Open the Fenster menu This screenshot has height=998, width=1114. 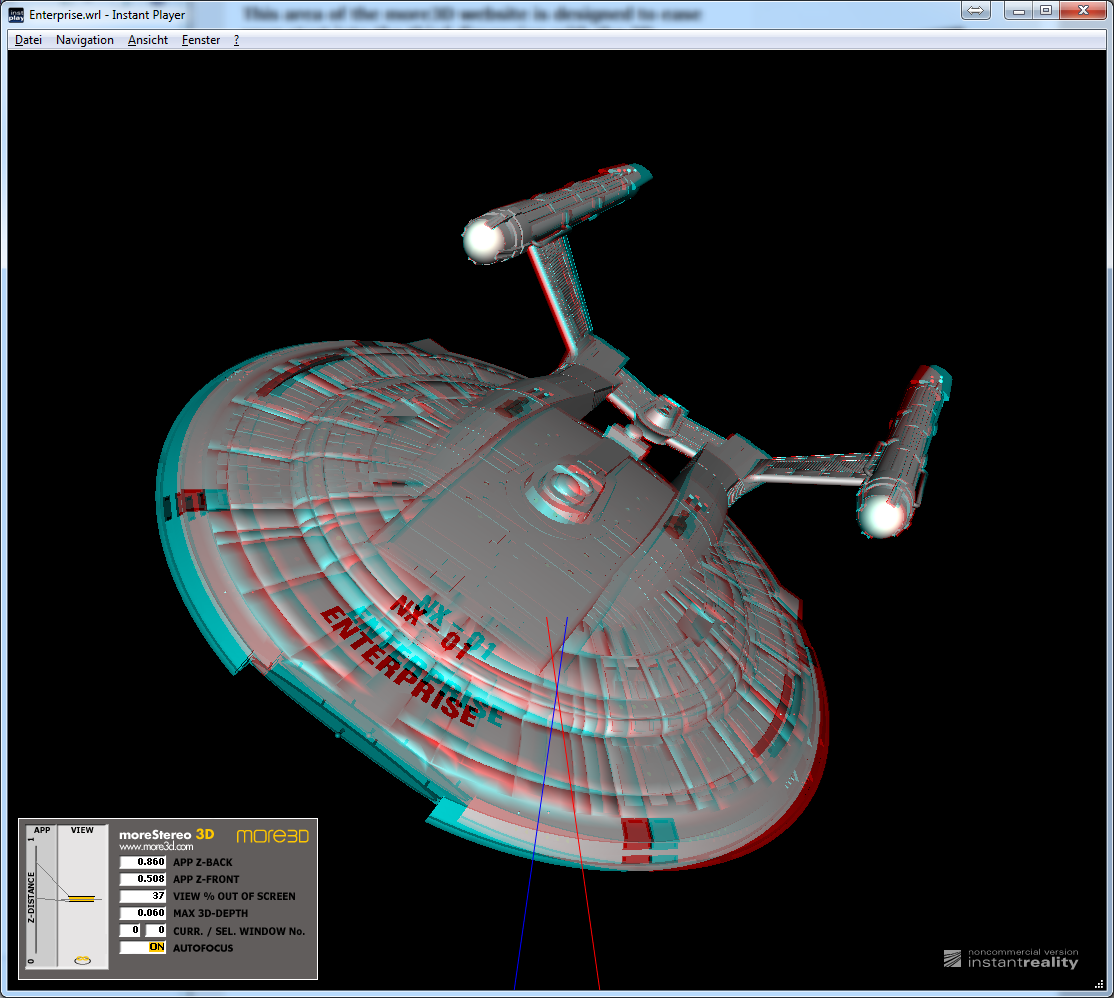(201, 40)
